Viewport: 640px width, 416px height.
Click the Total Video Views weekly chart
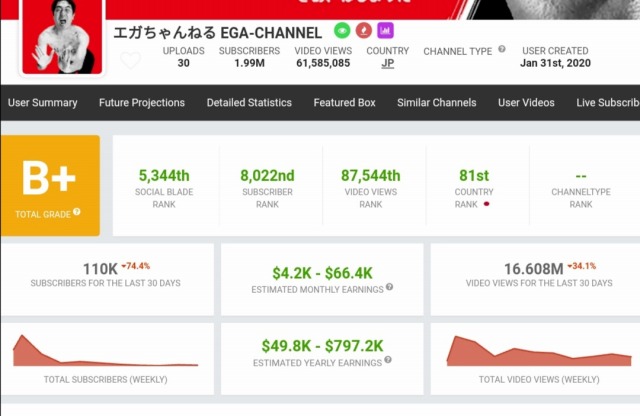tap(539, 351)
